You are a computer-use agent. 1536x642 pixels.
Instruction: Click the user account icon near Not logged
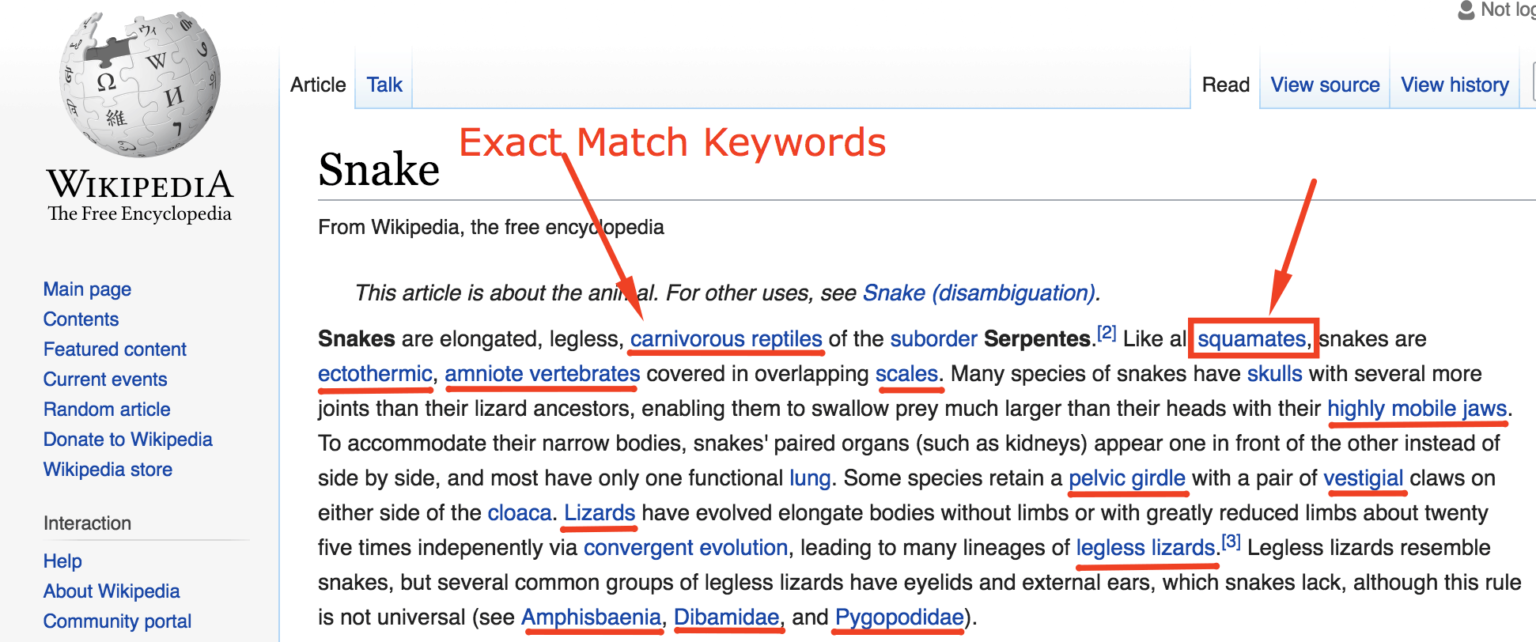[x=1464, y=10]
